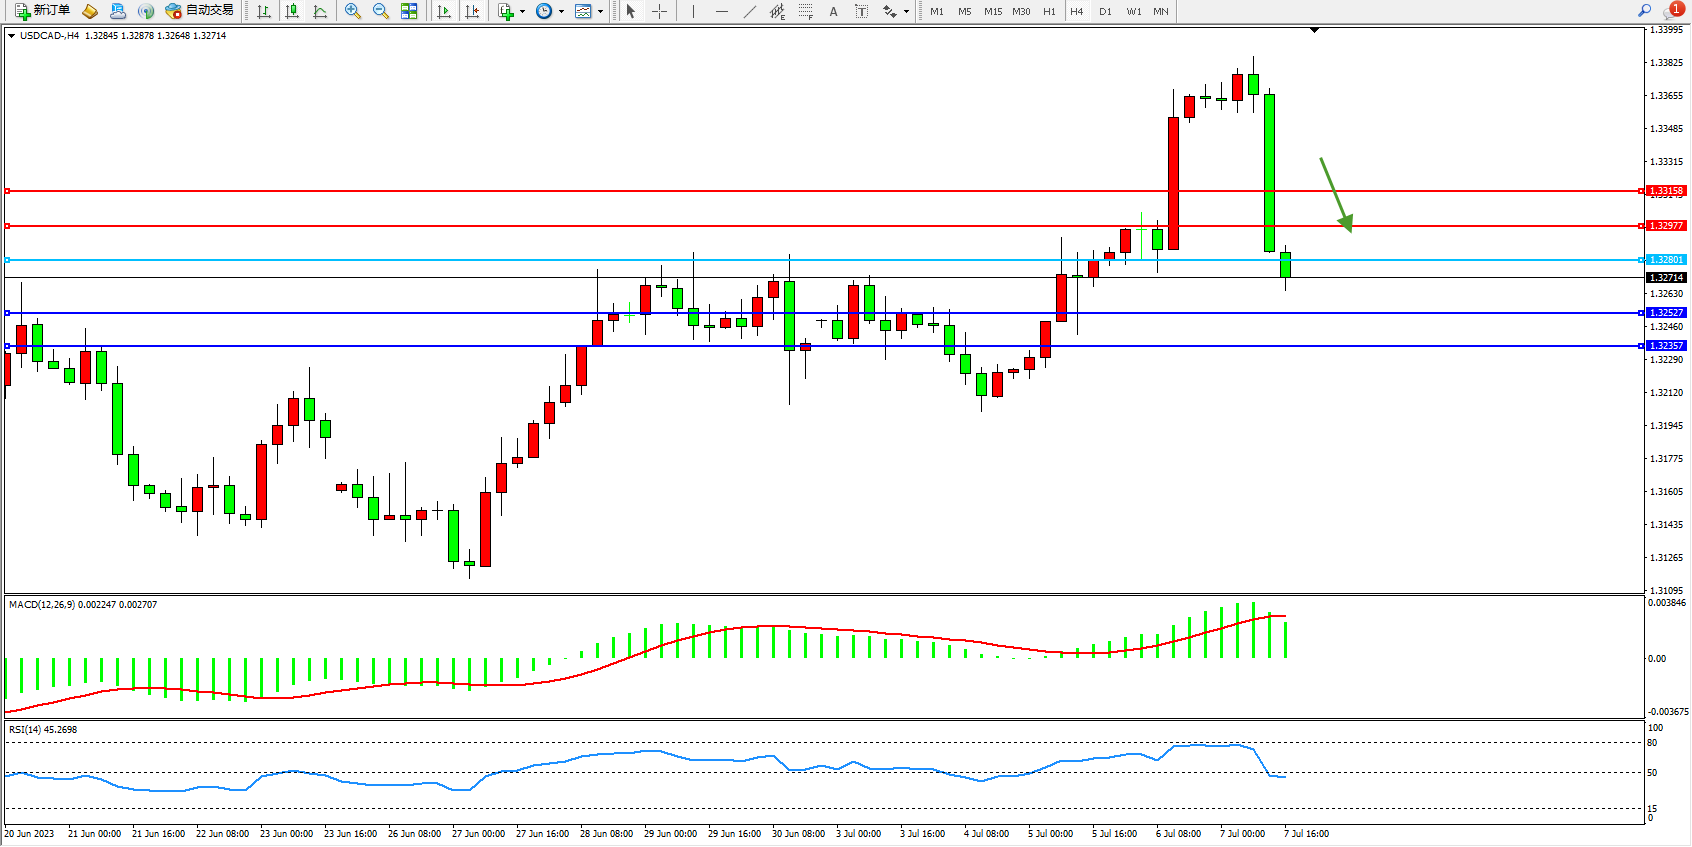Click the zoom out magnifier icon
This screenshot has width=1692, height=847.
point(381,11)
